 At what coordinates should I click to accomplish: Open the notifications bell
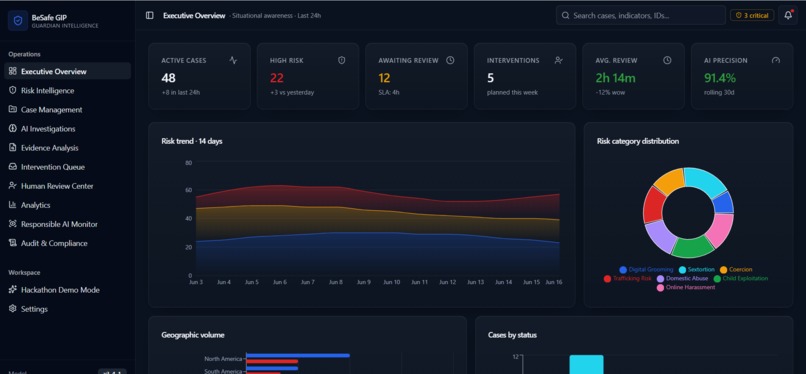[x=788, y=15]
